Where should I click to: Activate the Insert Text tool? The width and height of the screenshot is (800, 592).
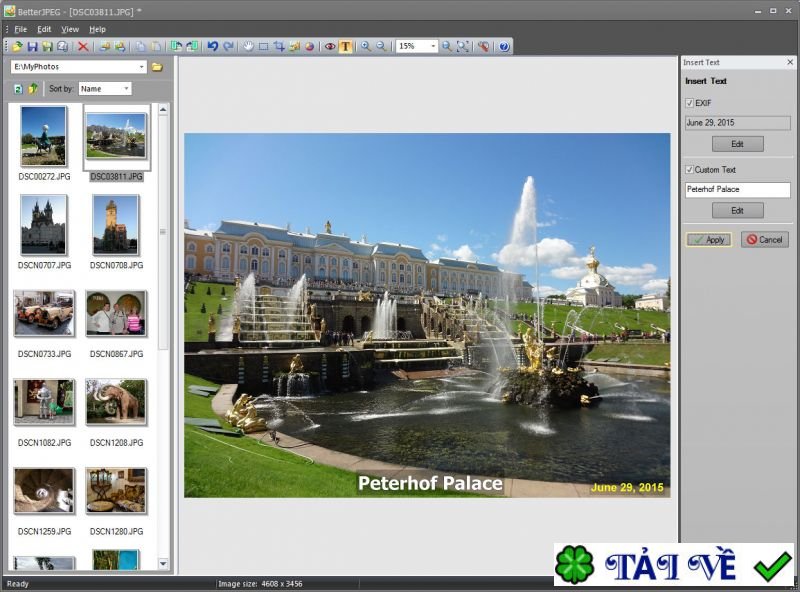(345, 46)
